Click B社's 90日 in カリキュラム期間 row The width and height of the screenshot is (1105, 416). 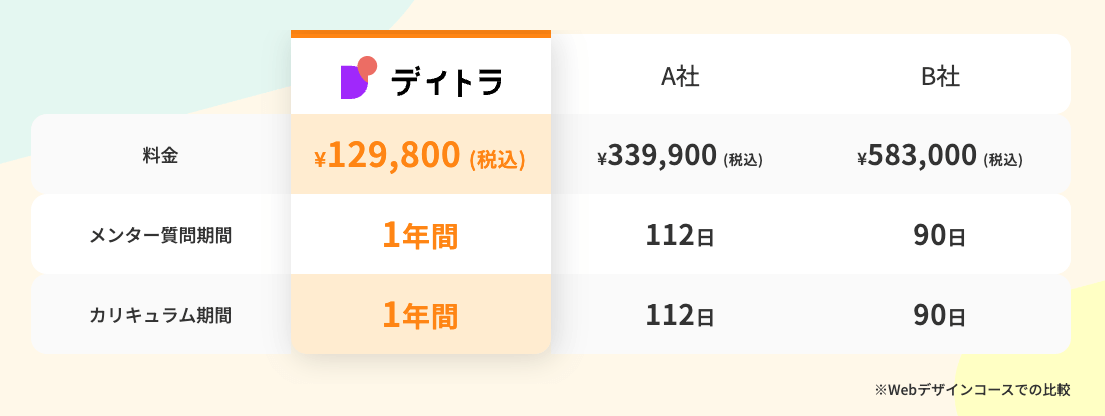point(940,316)
